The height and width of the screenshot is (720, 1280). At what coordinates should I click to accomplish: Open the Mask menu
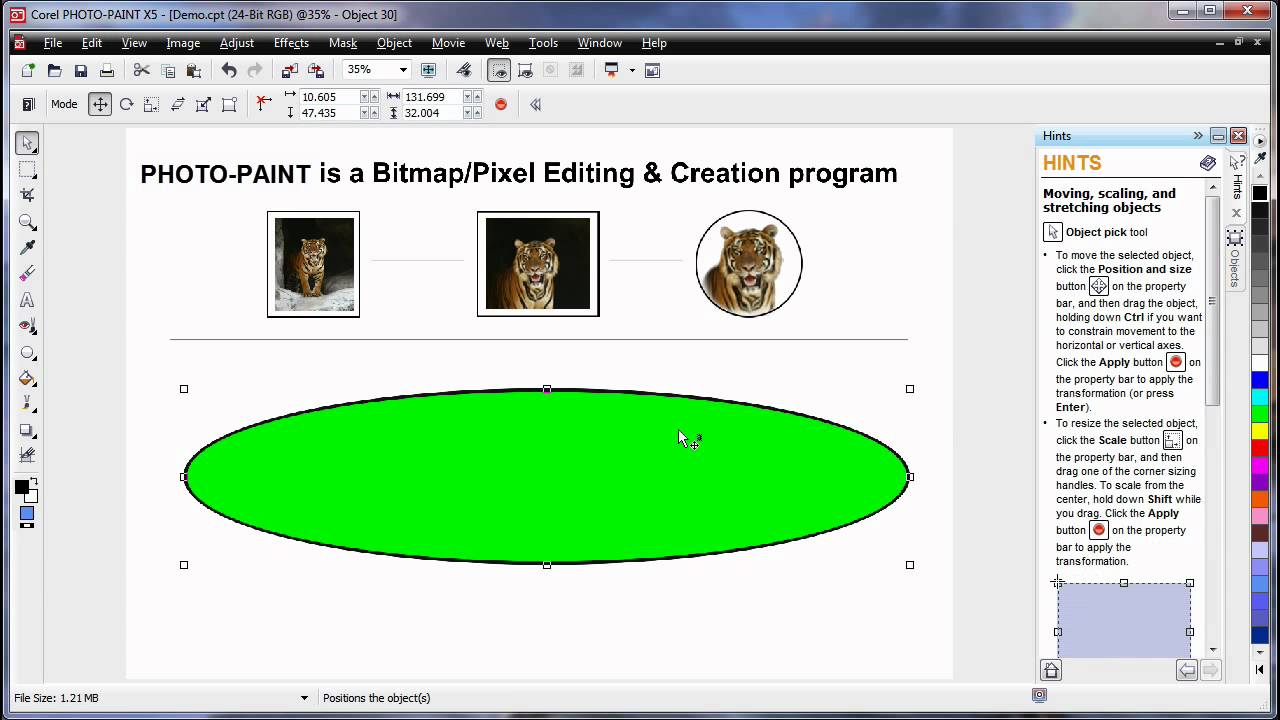(x=343, y=43)
